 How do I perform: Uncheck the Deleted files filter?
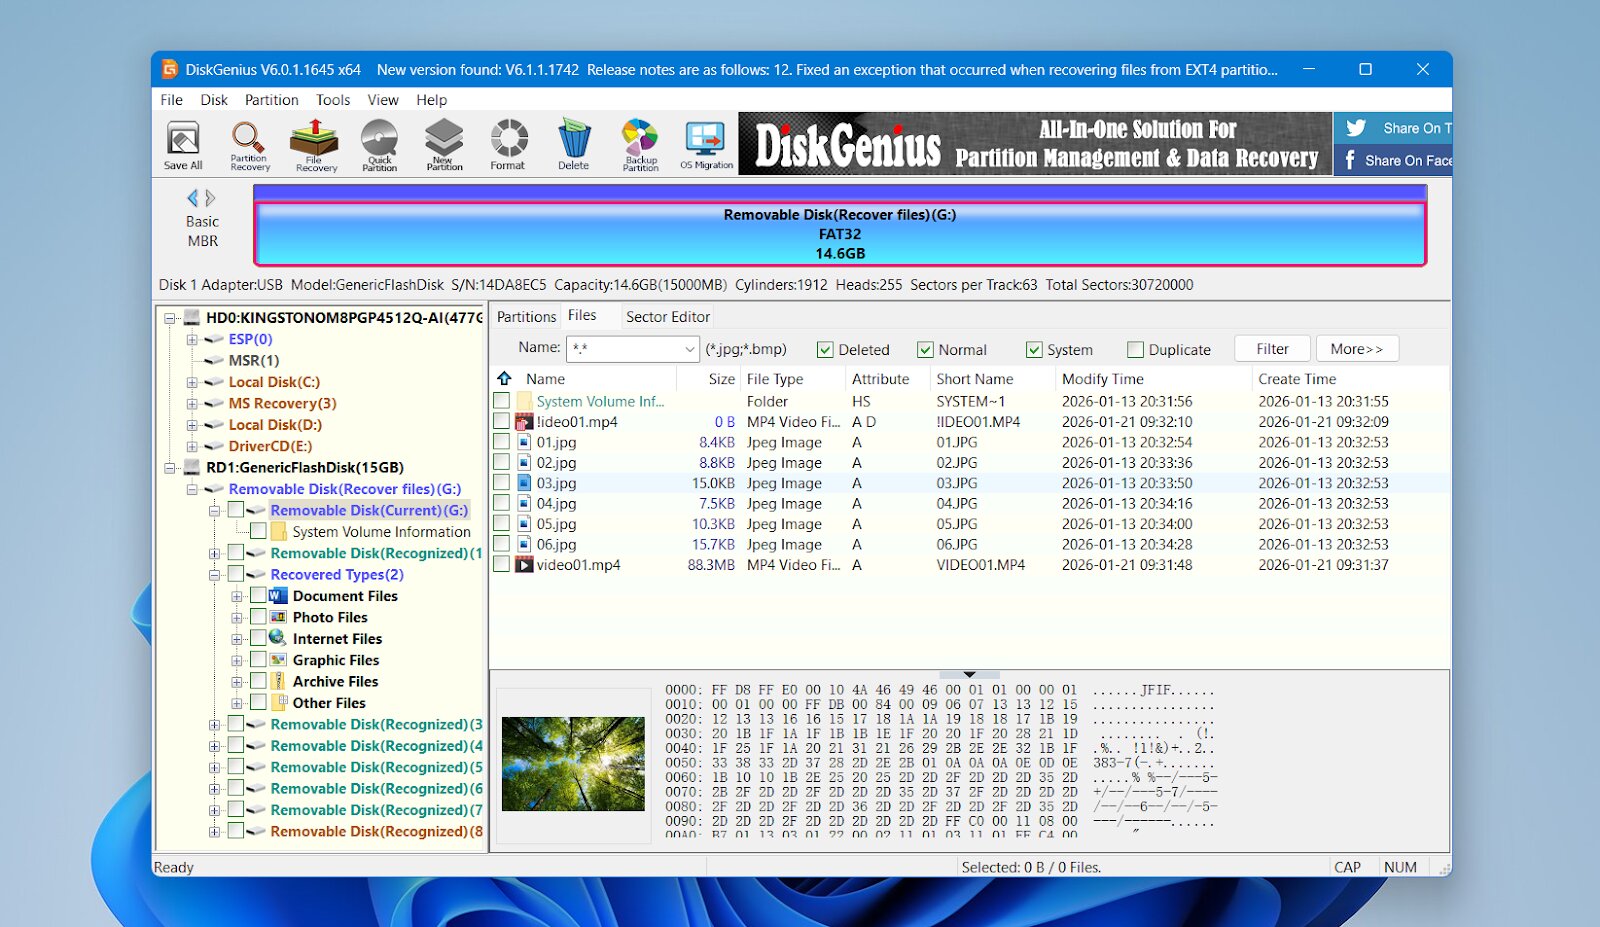pos(825,349)
